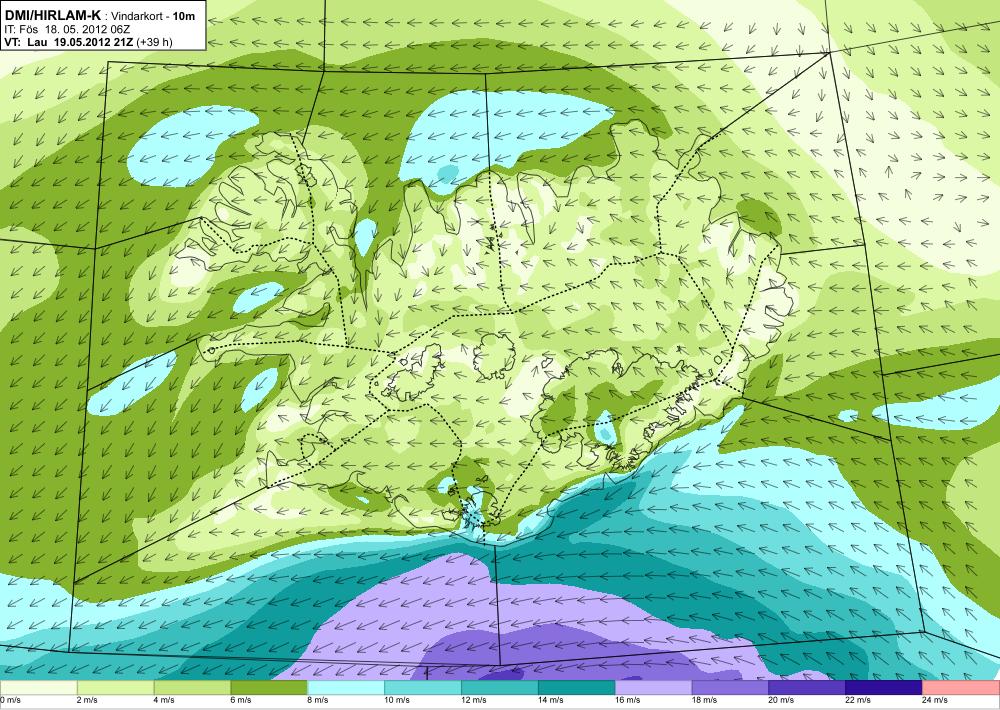Click the '20 m/s' legend label
This screenshot has width=1000, height=710.
pyautogui.click(x=781, y=700)
